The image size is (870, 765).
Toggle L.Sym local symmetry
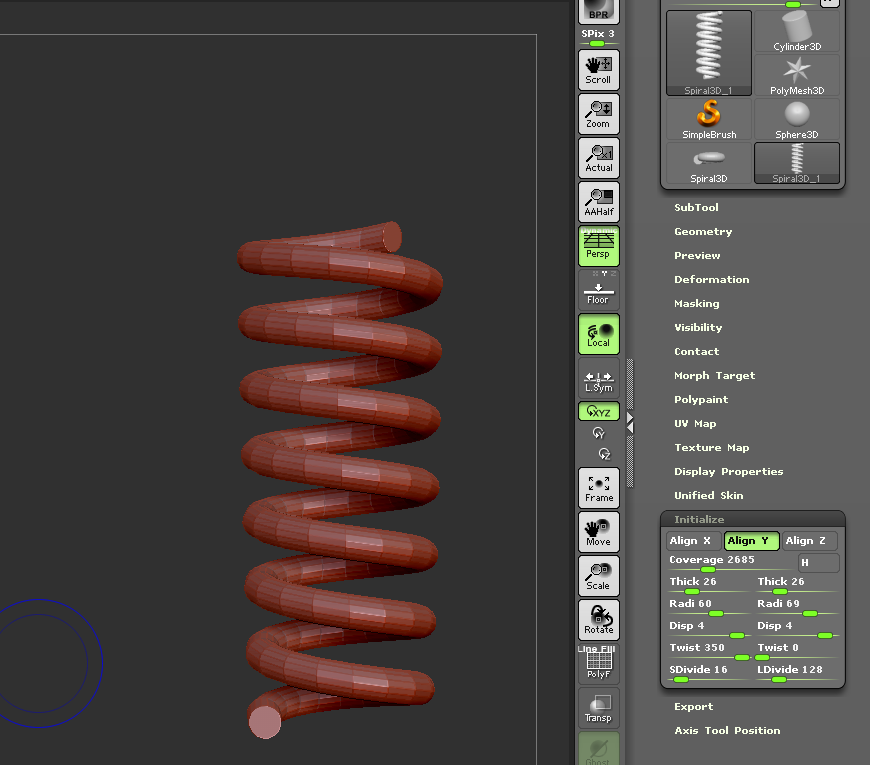point(599,378)
